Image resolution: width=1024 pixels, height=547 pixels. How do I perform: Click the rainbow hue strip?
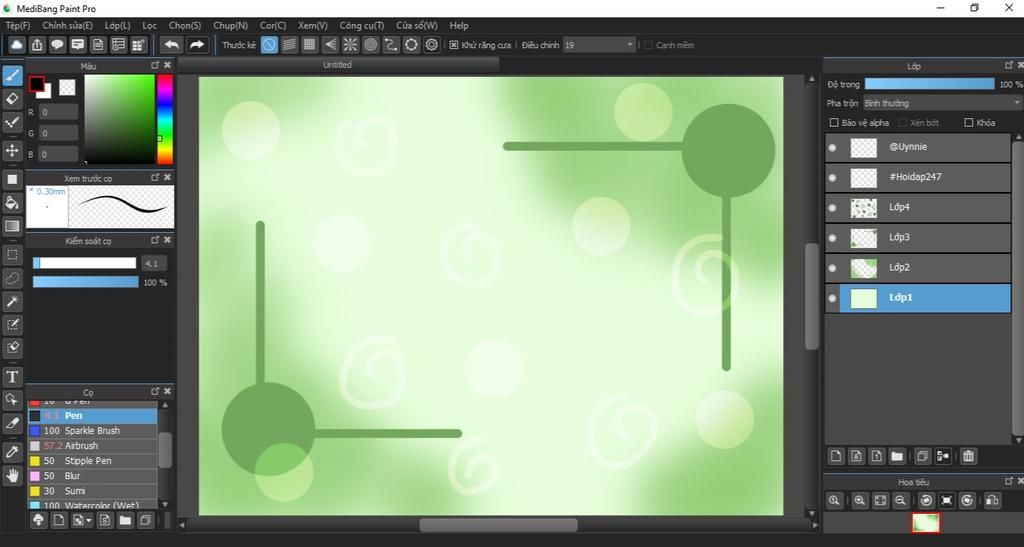[165, 119]
